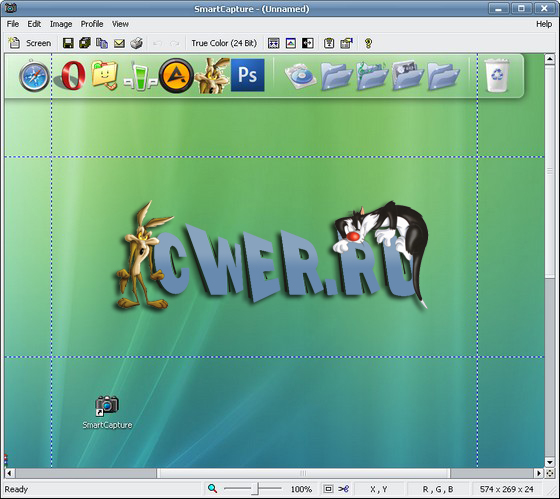Open the Image menu

click(61, 24)
